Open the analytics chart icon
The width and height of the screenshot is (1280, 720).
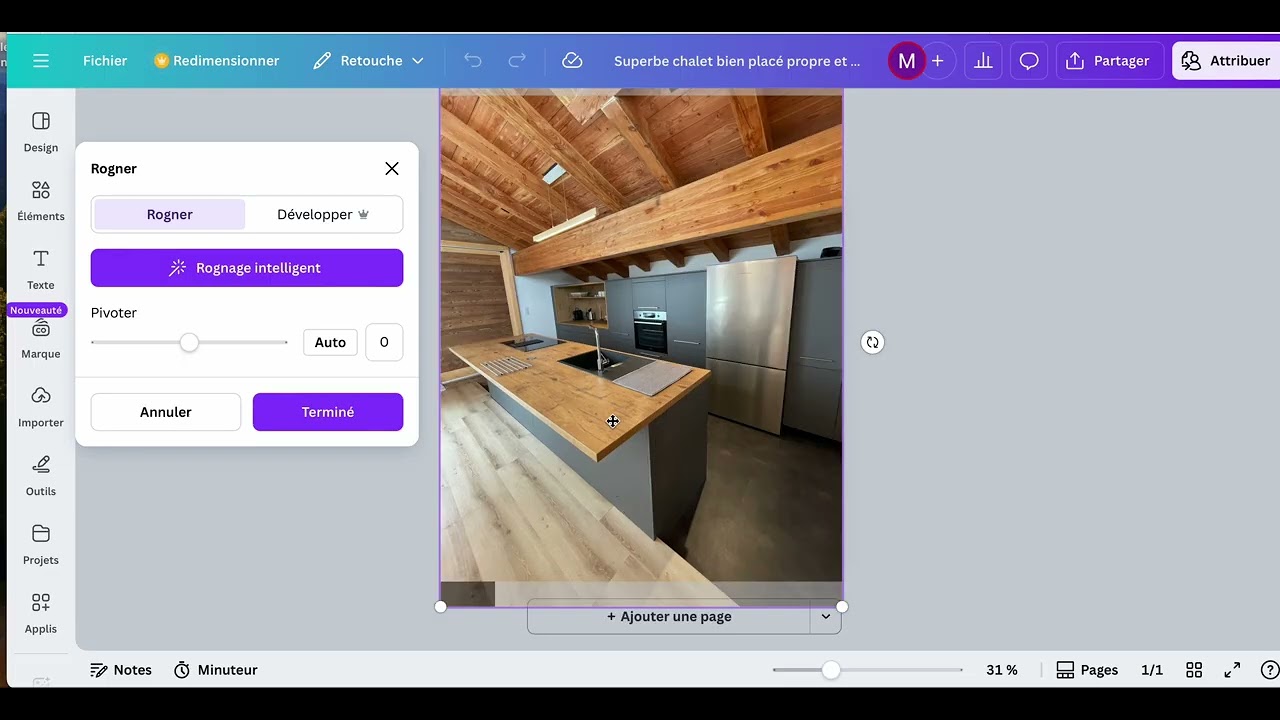point(984,61)
